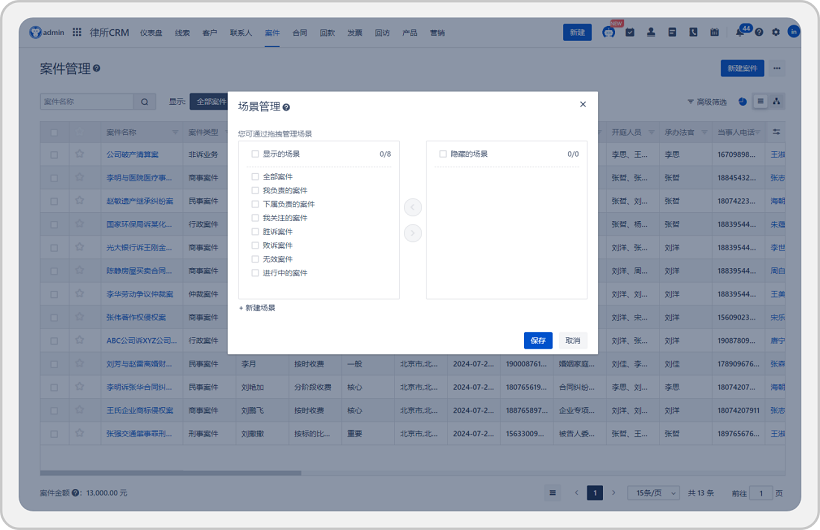Open the calendar task checklist icon

(630, 32)
